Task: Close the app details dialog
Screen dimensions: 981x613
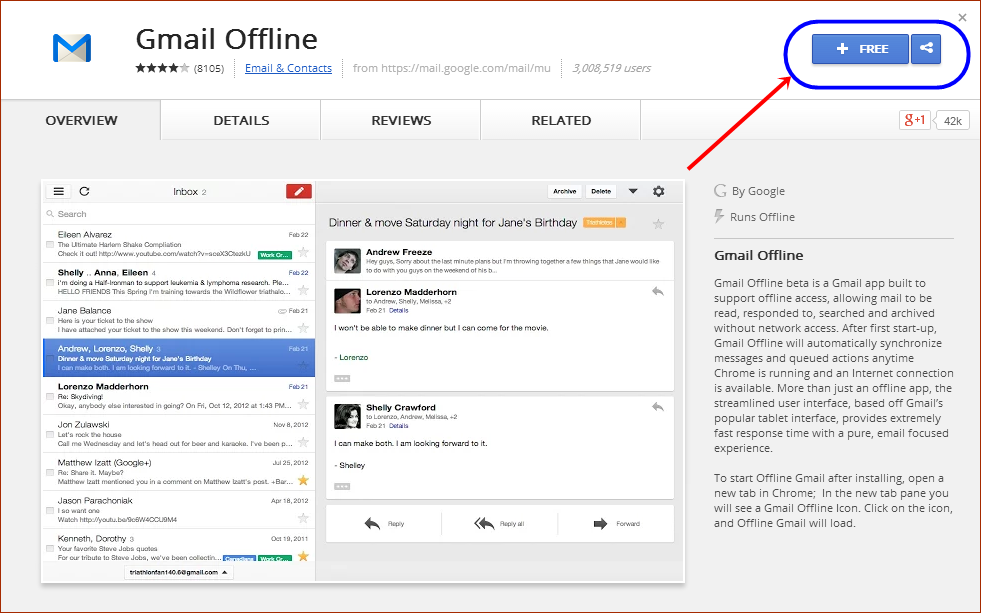Action: (962, 18)
